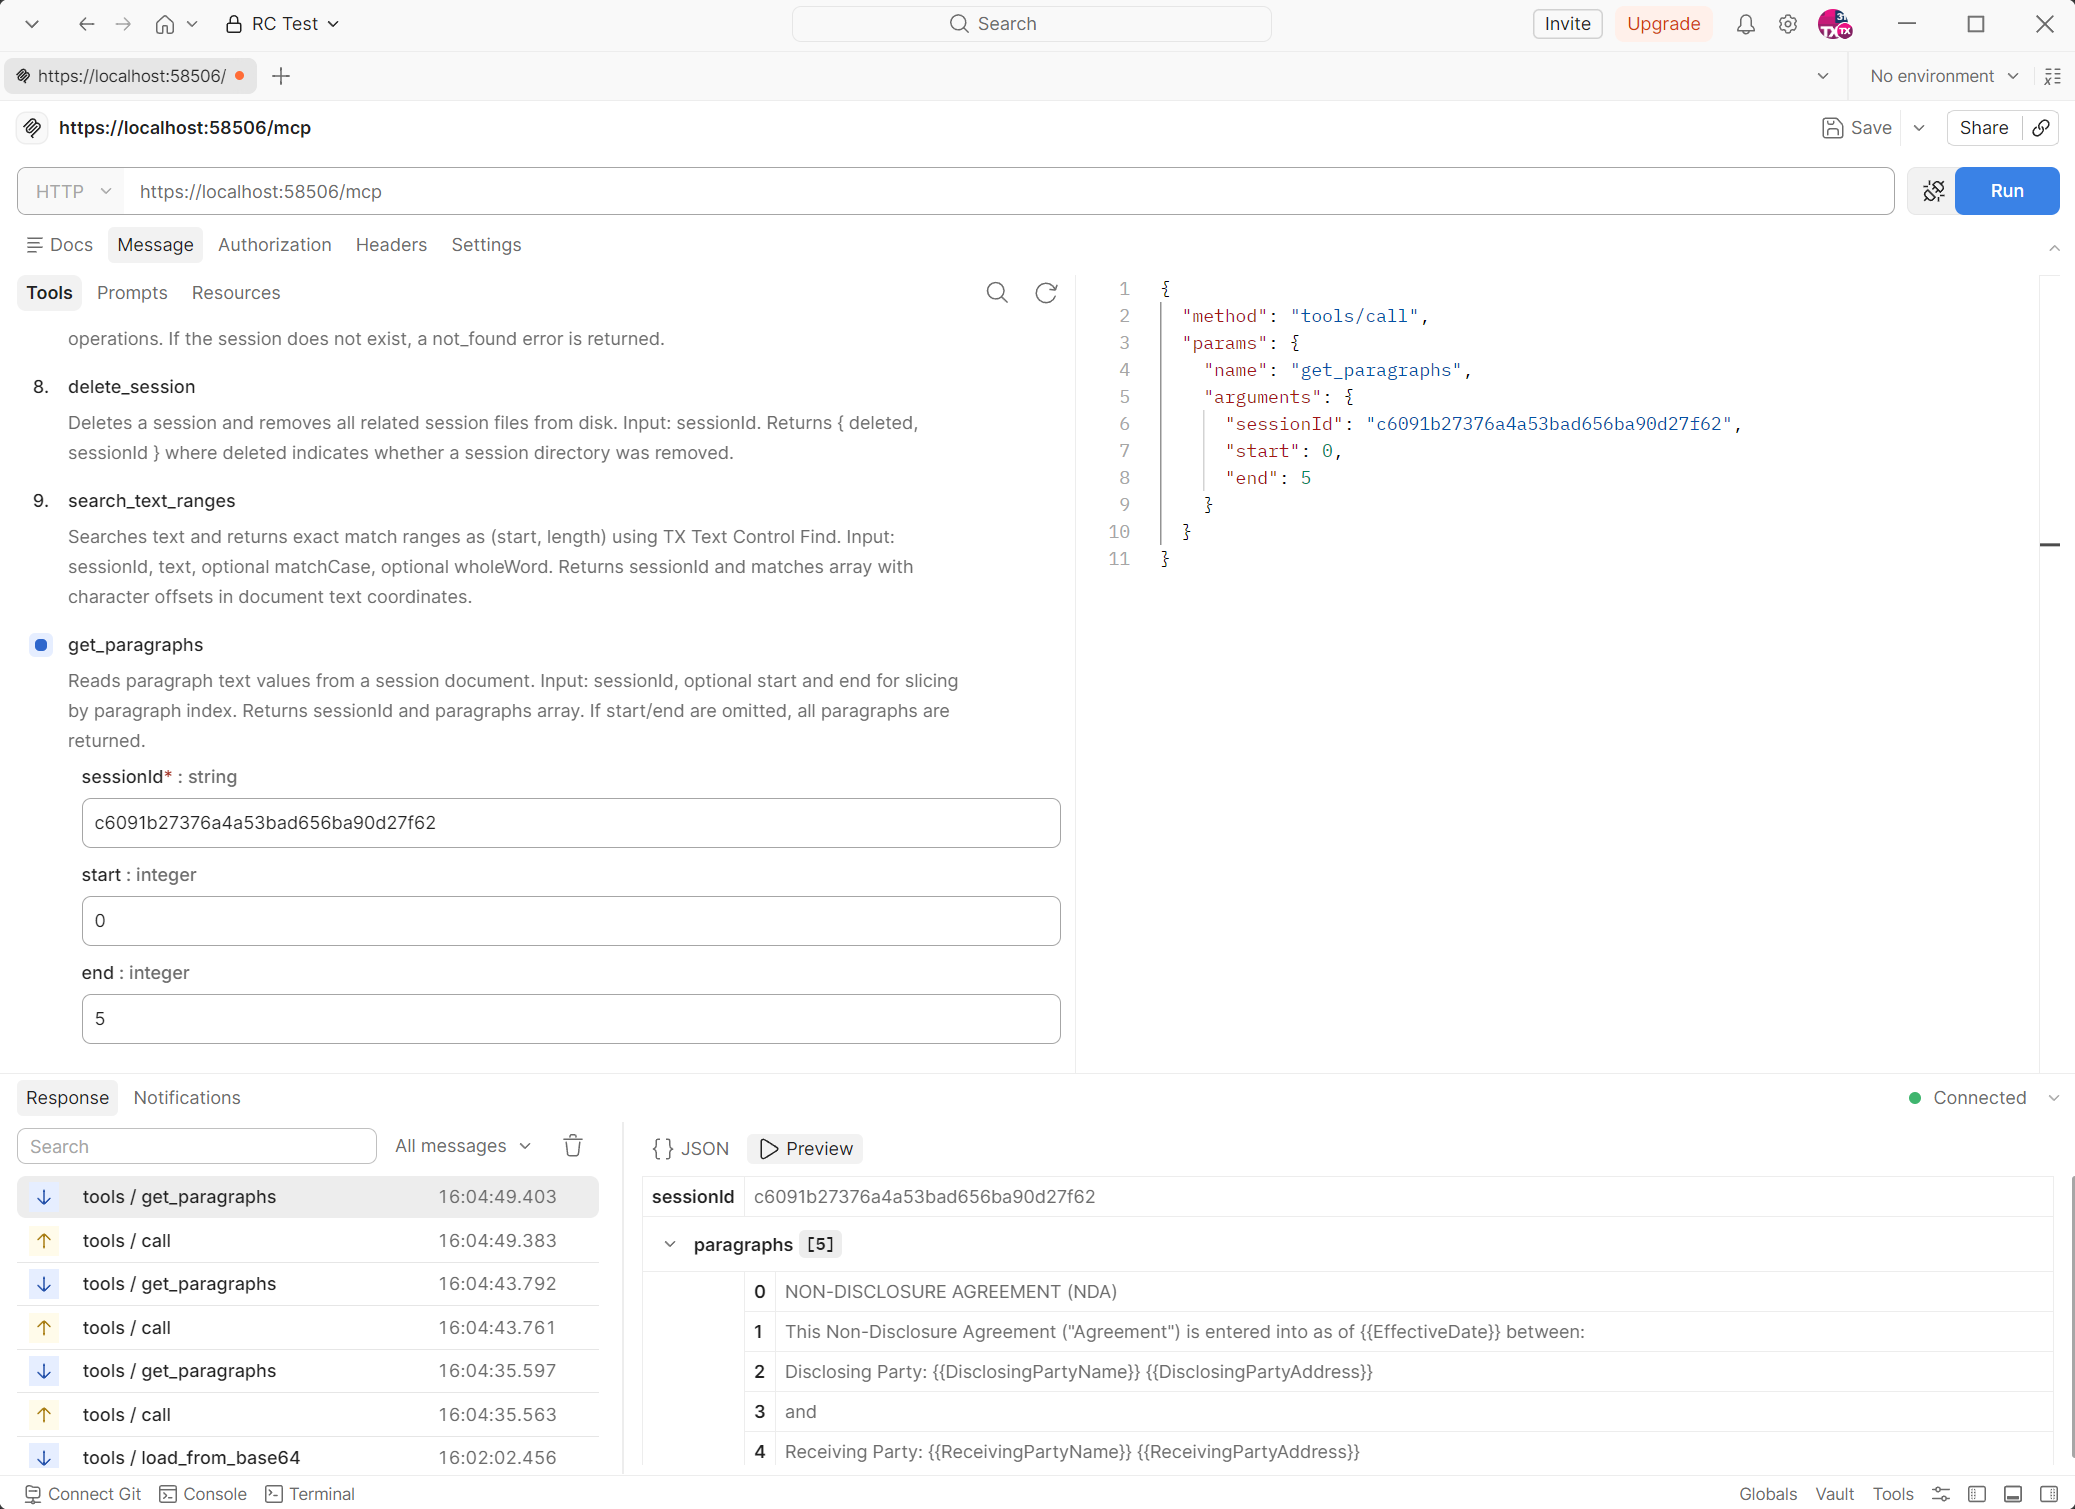Open the Console in the status bar
The image size is (2075, 1509).
pos(203,1494)
